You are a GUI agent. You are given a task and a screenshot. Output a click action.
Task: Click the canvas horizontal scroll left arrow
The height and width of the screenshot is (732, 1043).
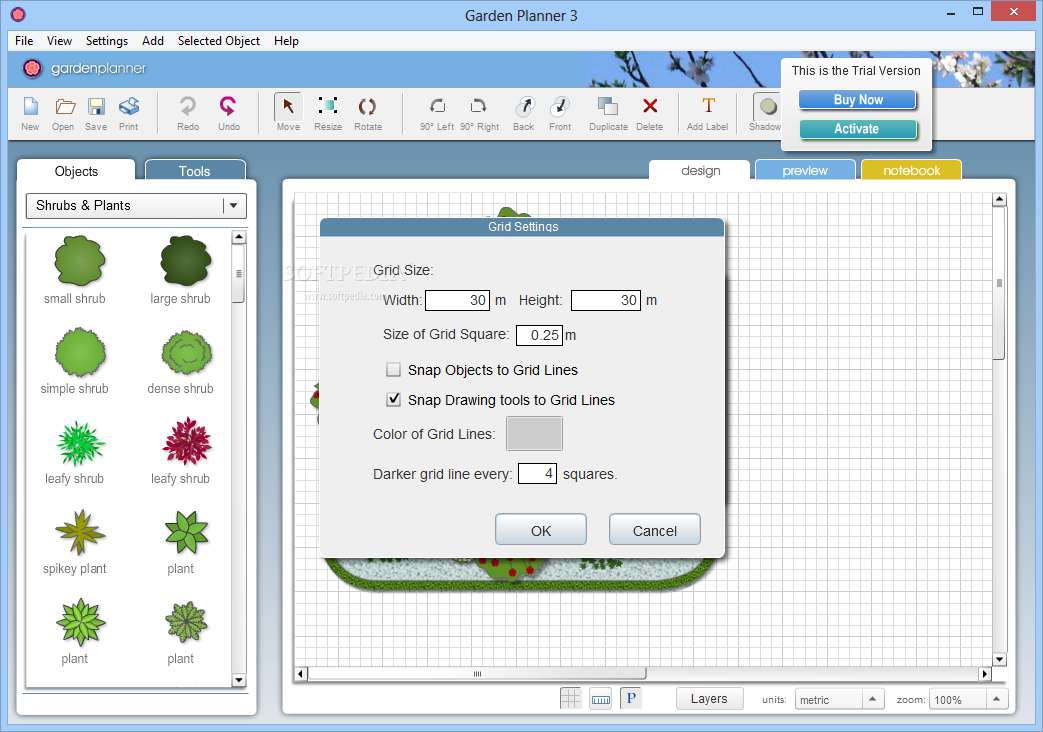pyautogui.click(x=301, y=674)
